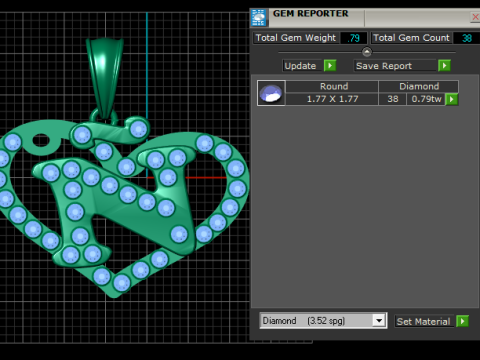480x360 pixels.
Task: Click the Set Material button
Action: [x=425, y=321]
